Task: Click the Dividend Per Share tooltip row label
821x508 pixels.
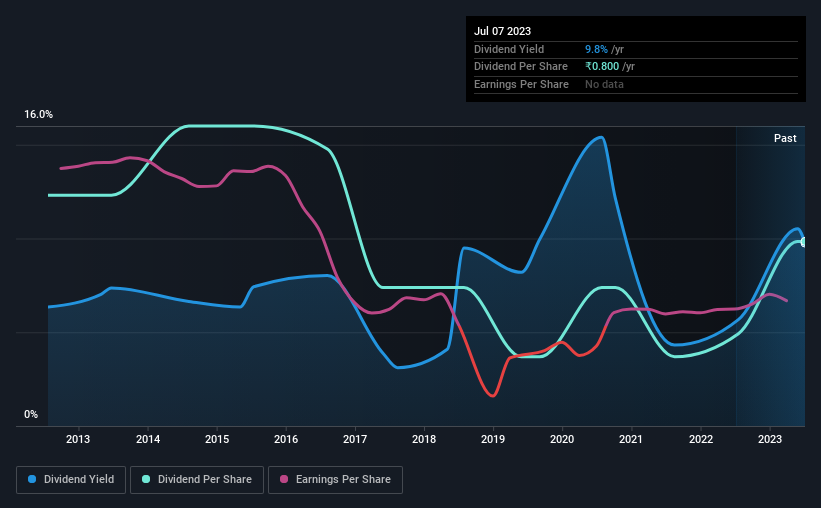Action: point(520,67)
